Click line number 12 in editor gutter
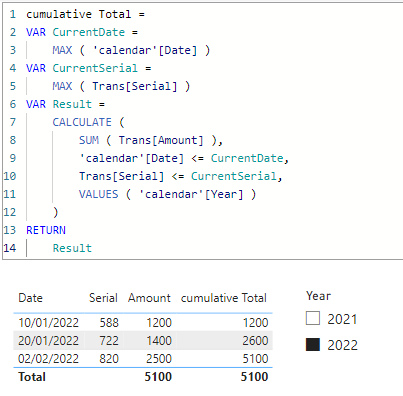Viewport: 403px width, 396px height. (10, 212)
